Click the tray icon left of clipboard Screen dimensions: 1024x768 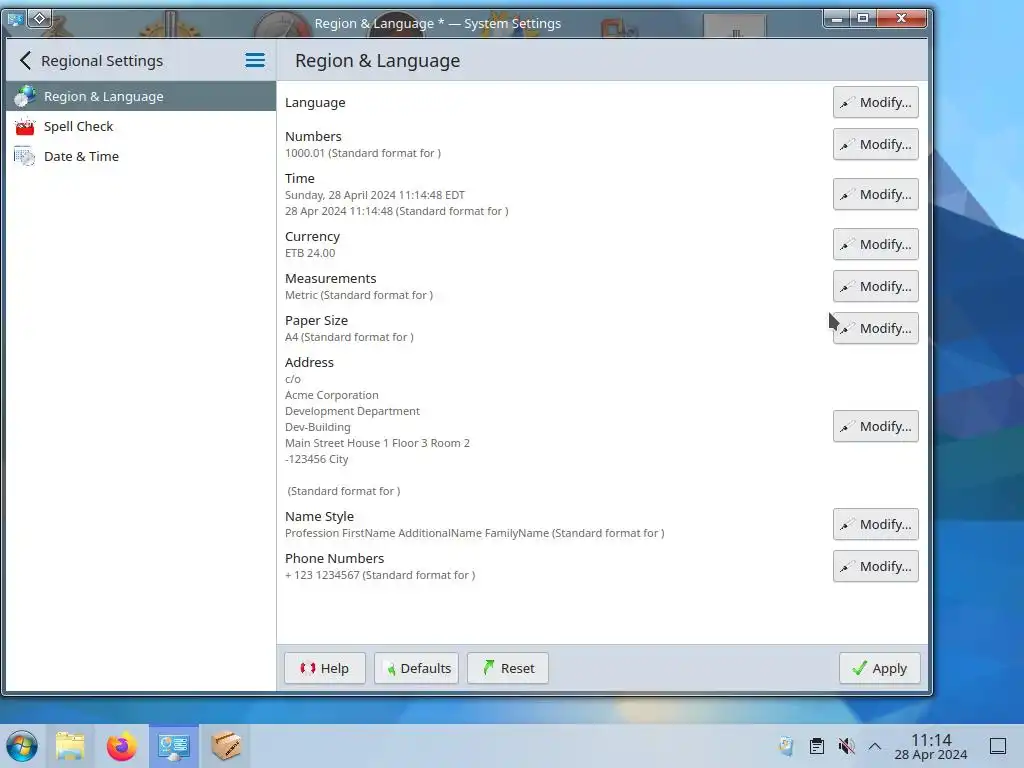coord(786,746)
